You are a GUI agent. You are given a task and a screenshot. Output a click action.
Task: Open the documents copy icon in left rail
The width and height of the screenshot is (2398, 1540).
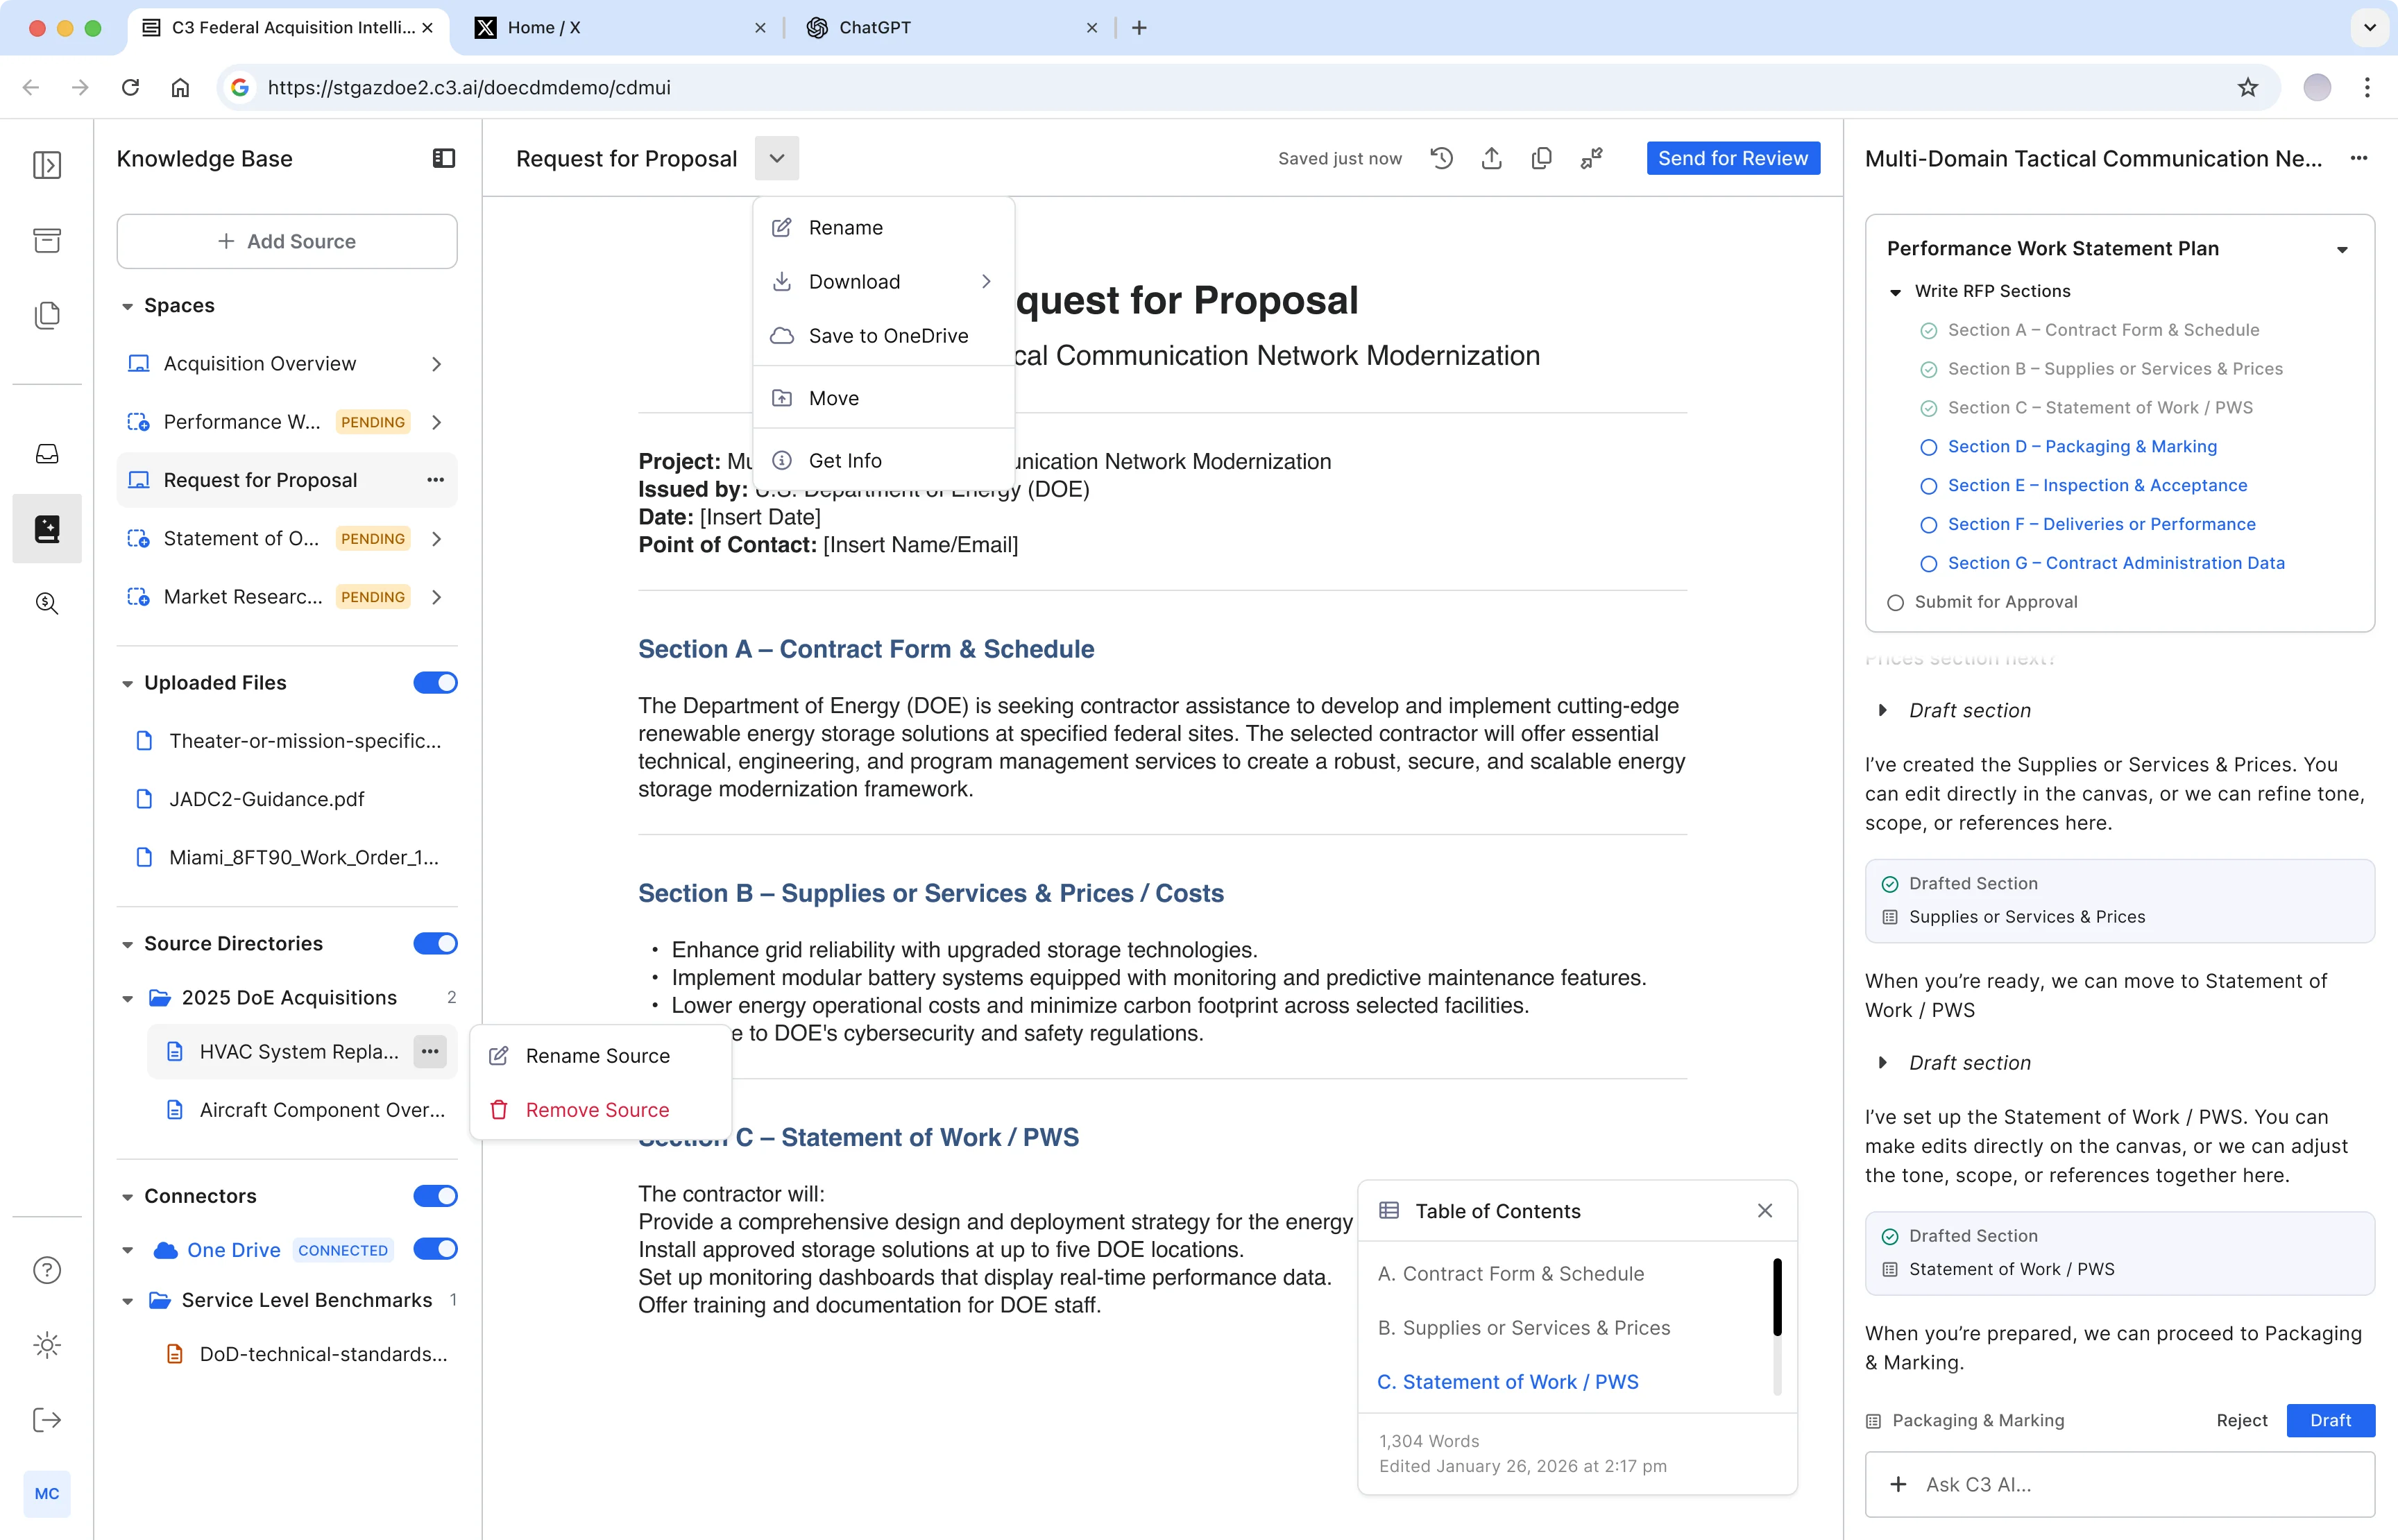(47, 315)
